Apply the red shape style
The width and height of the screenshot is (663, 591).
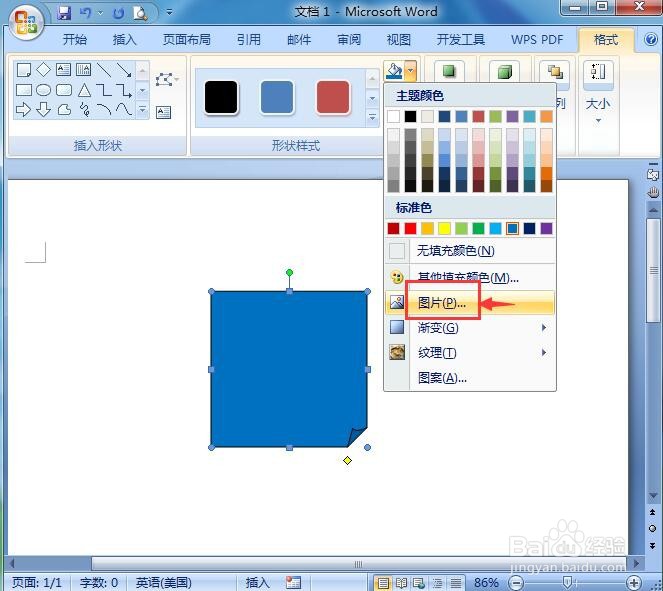pos(333,97)
